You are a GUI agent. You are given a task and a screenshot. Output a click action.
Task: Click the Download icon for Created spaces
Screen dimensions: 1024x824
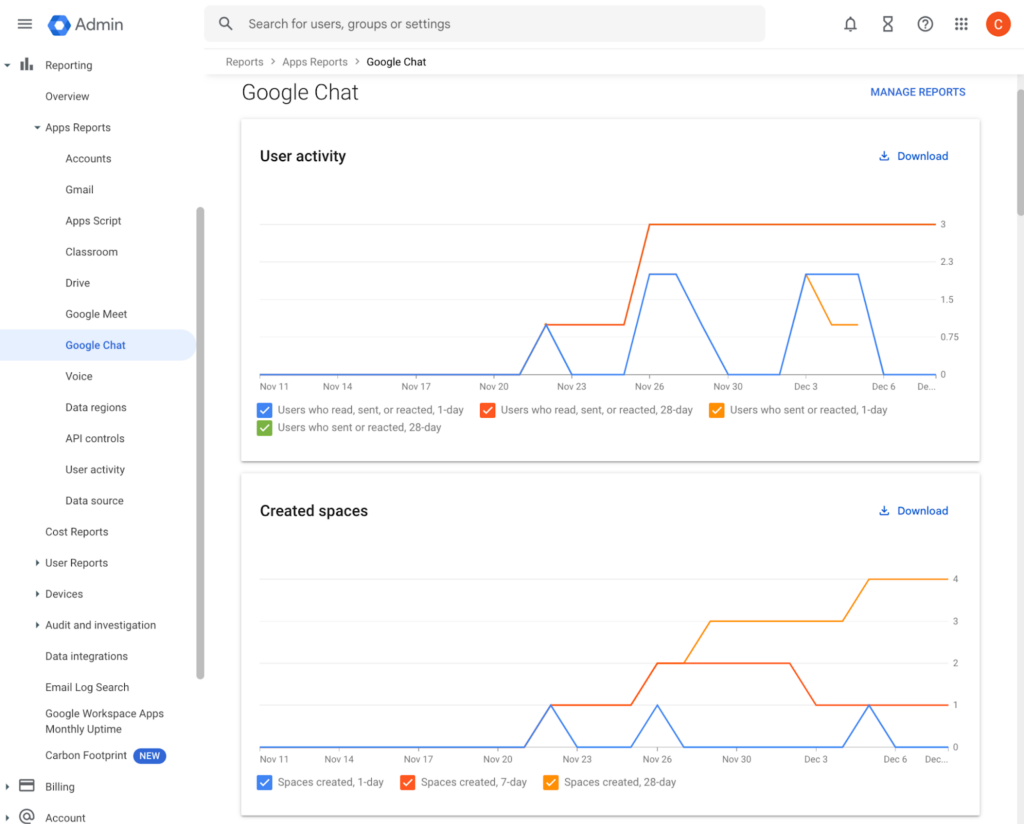(x=884, y=510)
